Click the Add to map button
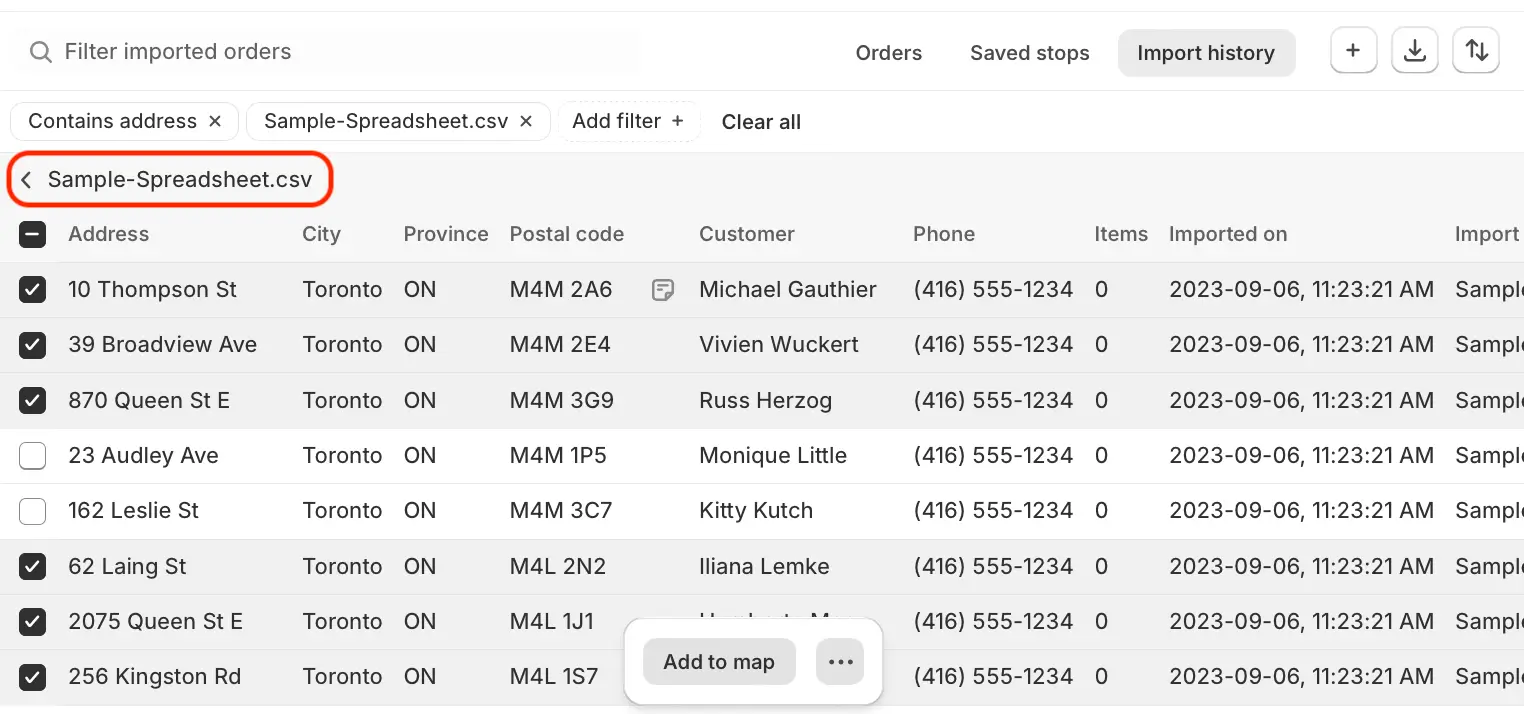 click(719, 662)
